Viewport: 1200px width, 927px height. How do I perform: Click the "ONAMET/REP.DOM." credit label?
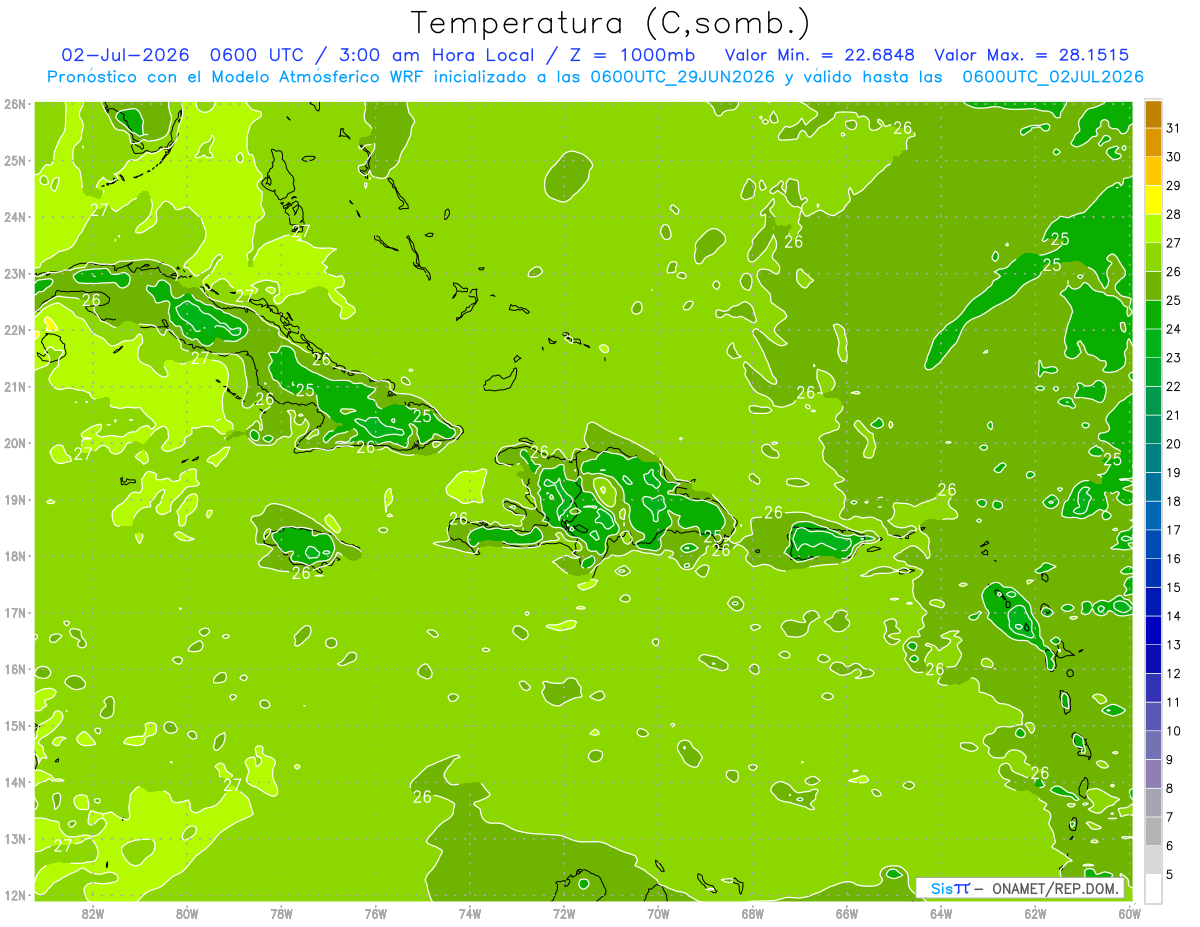[x=1056, y=888]
